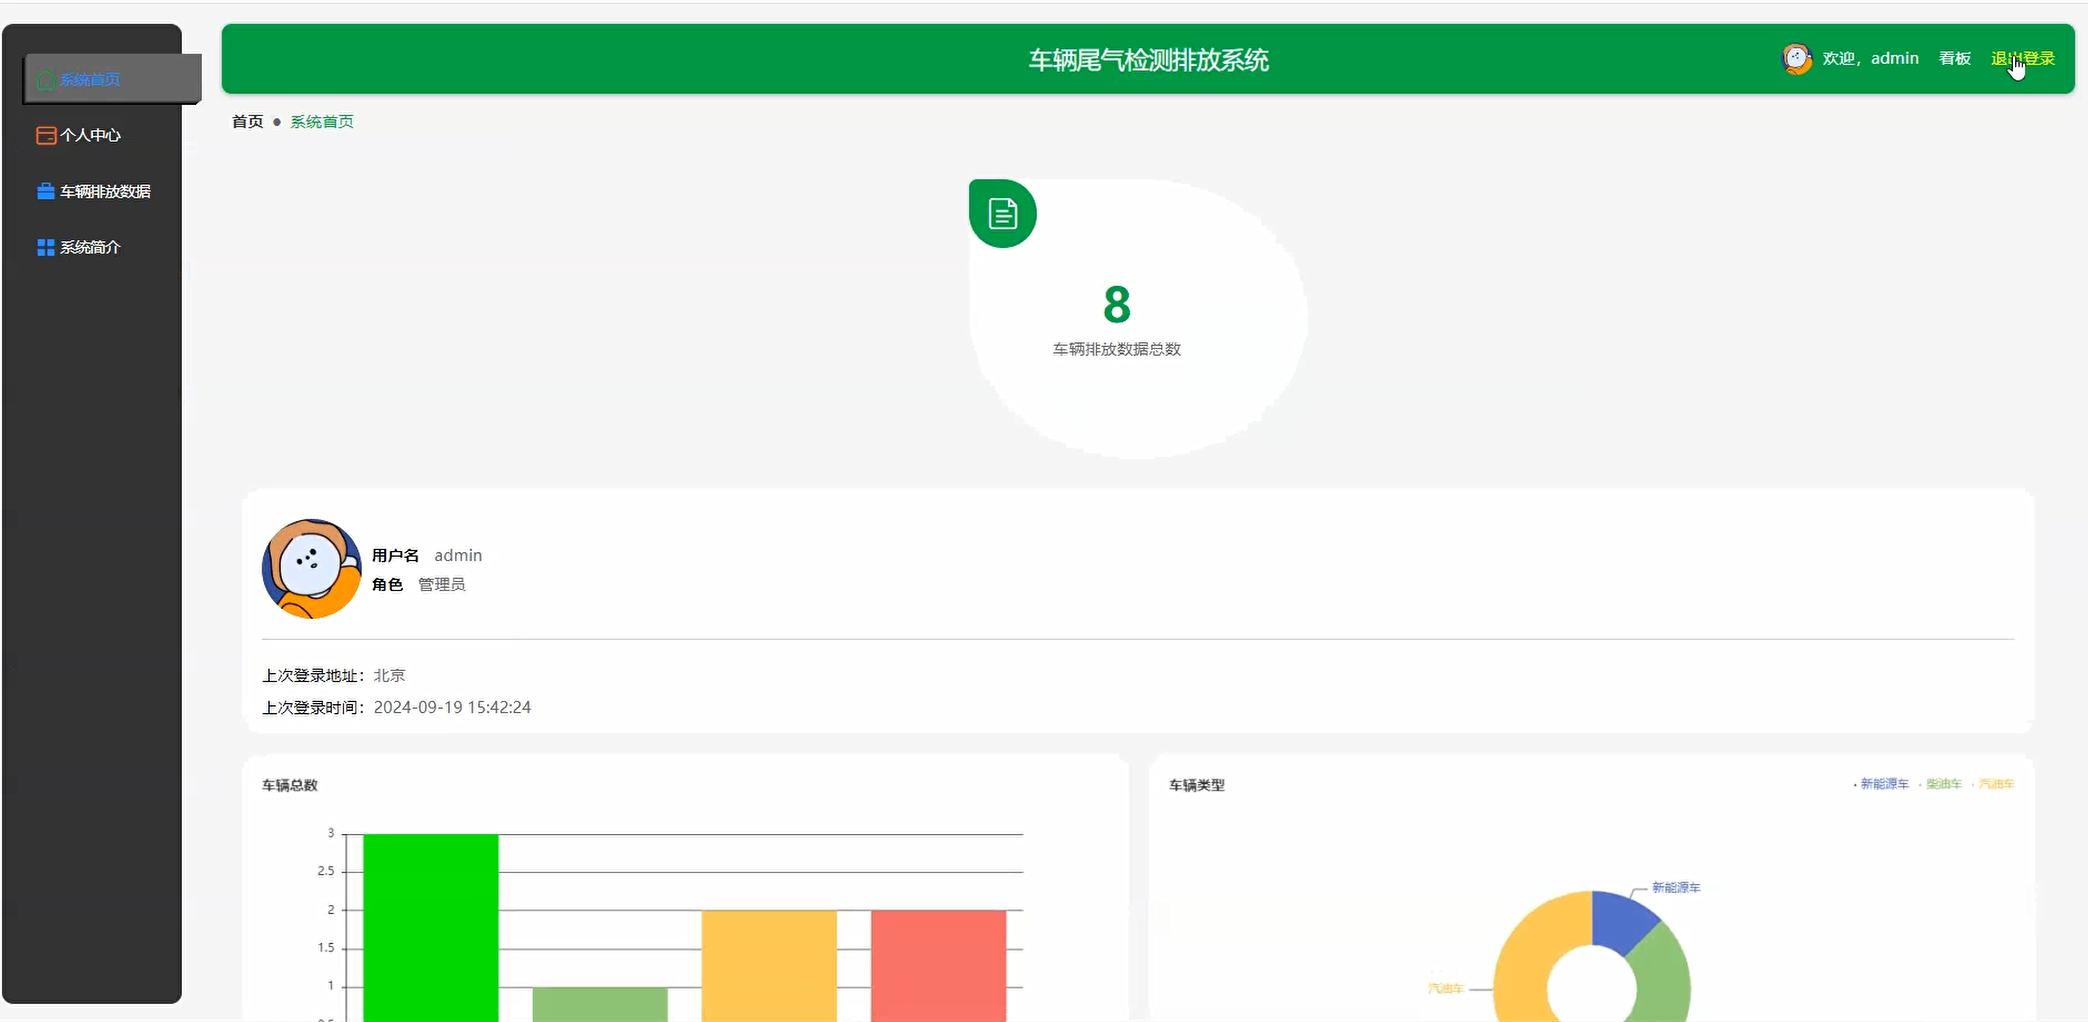Click the username value admin in the profile panel
Image resolution: width=2088 pixels, height=1022 pixels.
458,555
